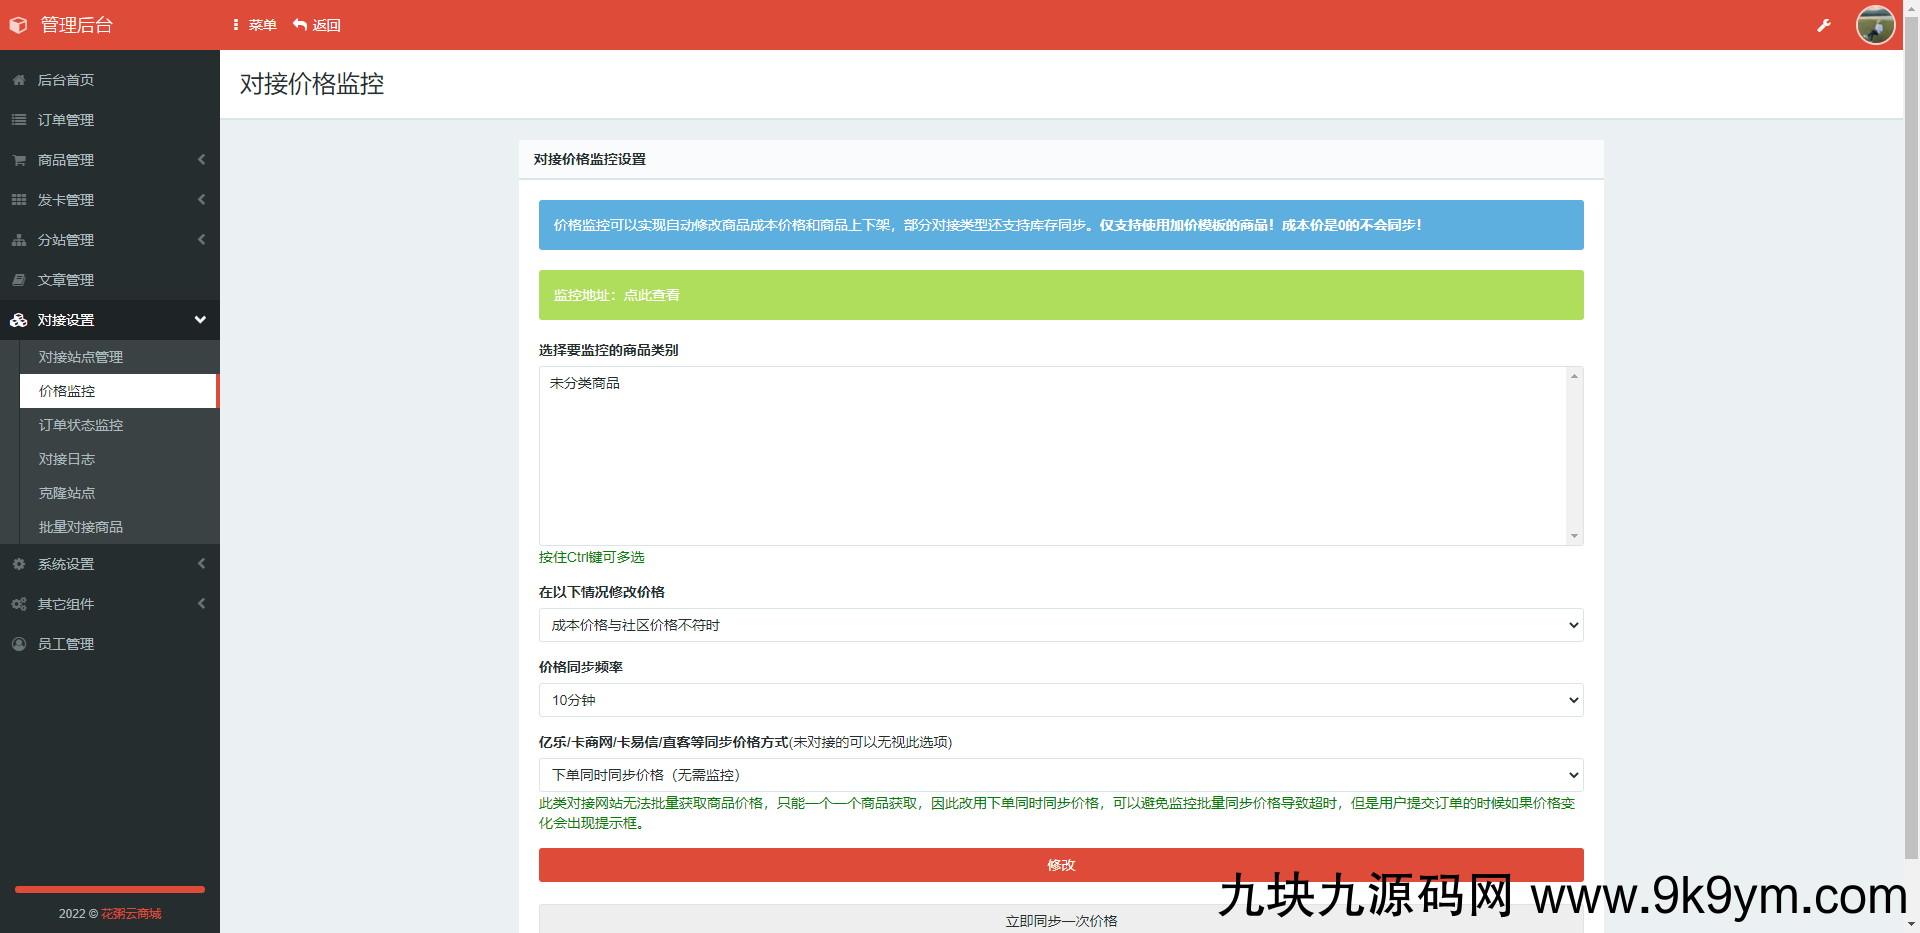
Task: Click the shopping cart icon beside 商品管理
Action: [19, 160]
